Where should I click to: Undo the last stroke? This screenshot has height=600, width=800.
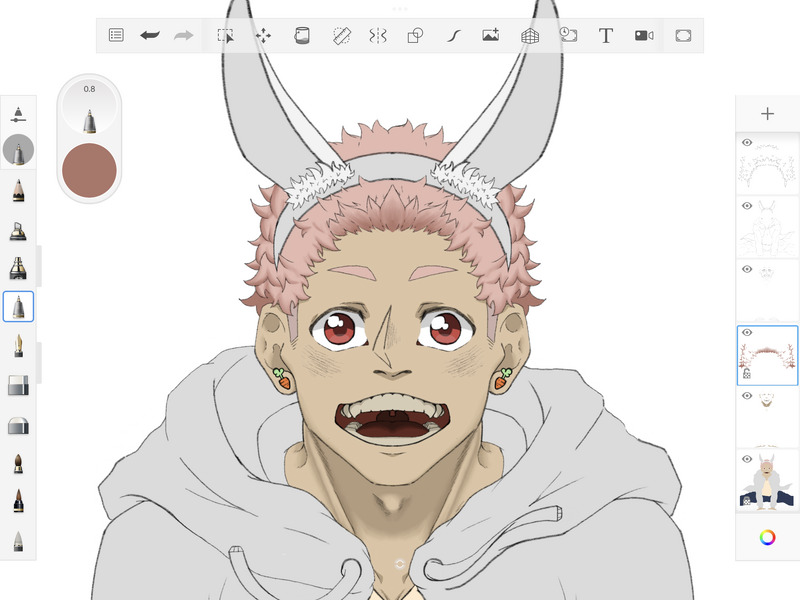pos(150,35)
